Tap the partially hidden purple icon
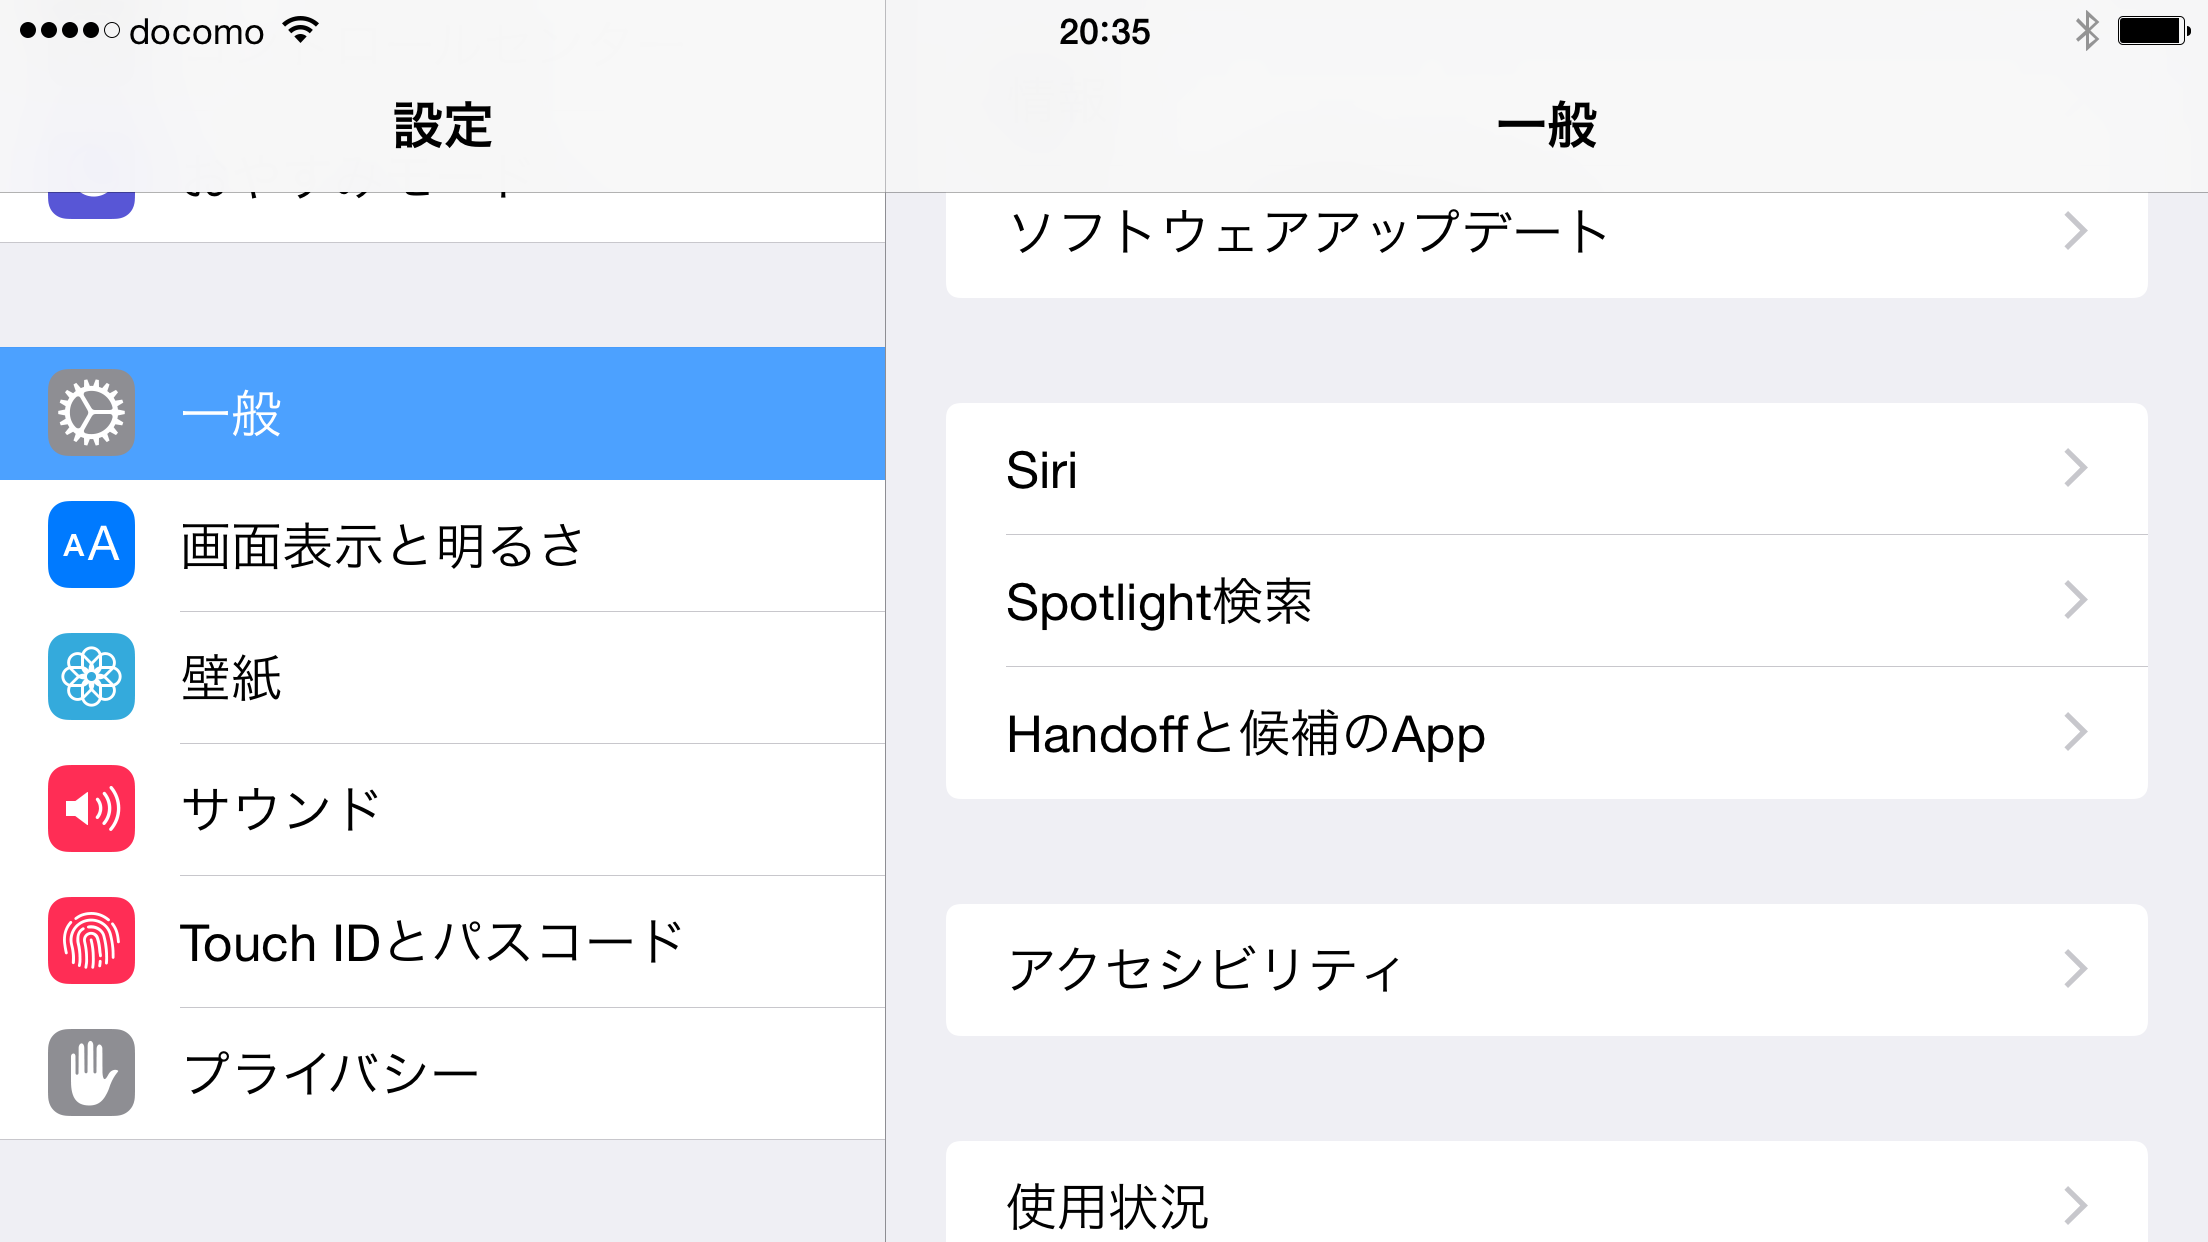This screenshot has width=2208, height=1242. 91,204
